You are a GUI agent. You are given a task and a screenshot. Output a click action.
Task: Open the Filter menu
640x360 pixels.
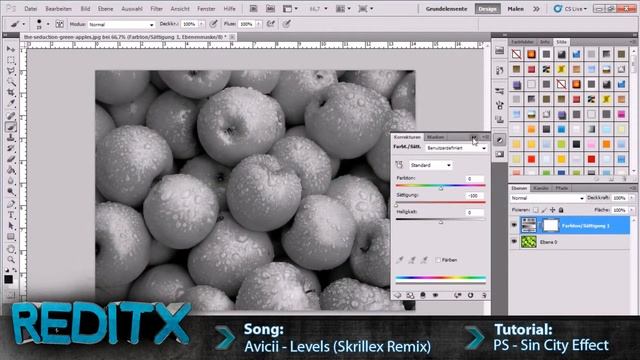pyautogui.click(x=156, y=9)
